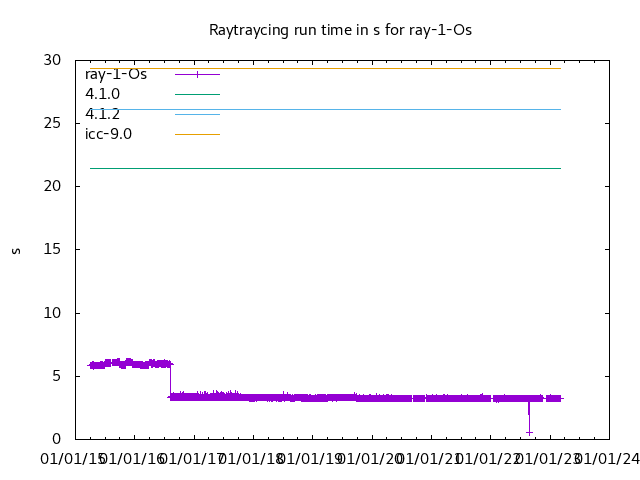Click the 01/01/17 x-axis date label
The height and width of the screenshot is (480, 640).
[192, 458]
